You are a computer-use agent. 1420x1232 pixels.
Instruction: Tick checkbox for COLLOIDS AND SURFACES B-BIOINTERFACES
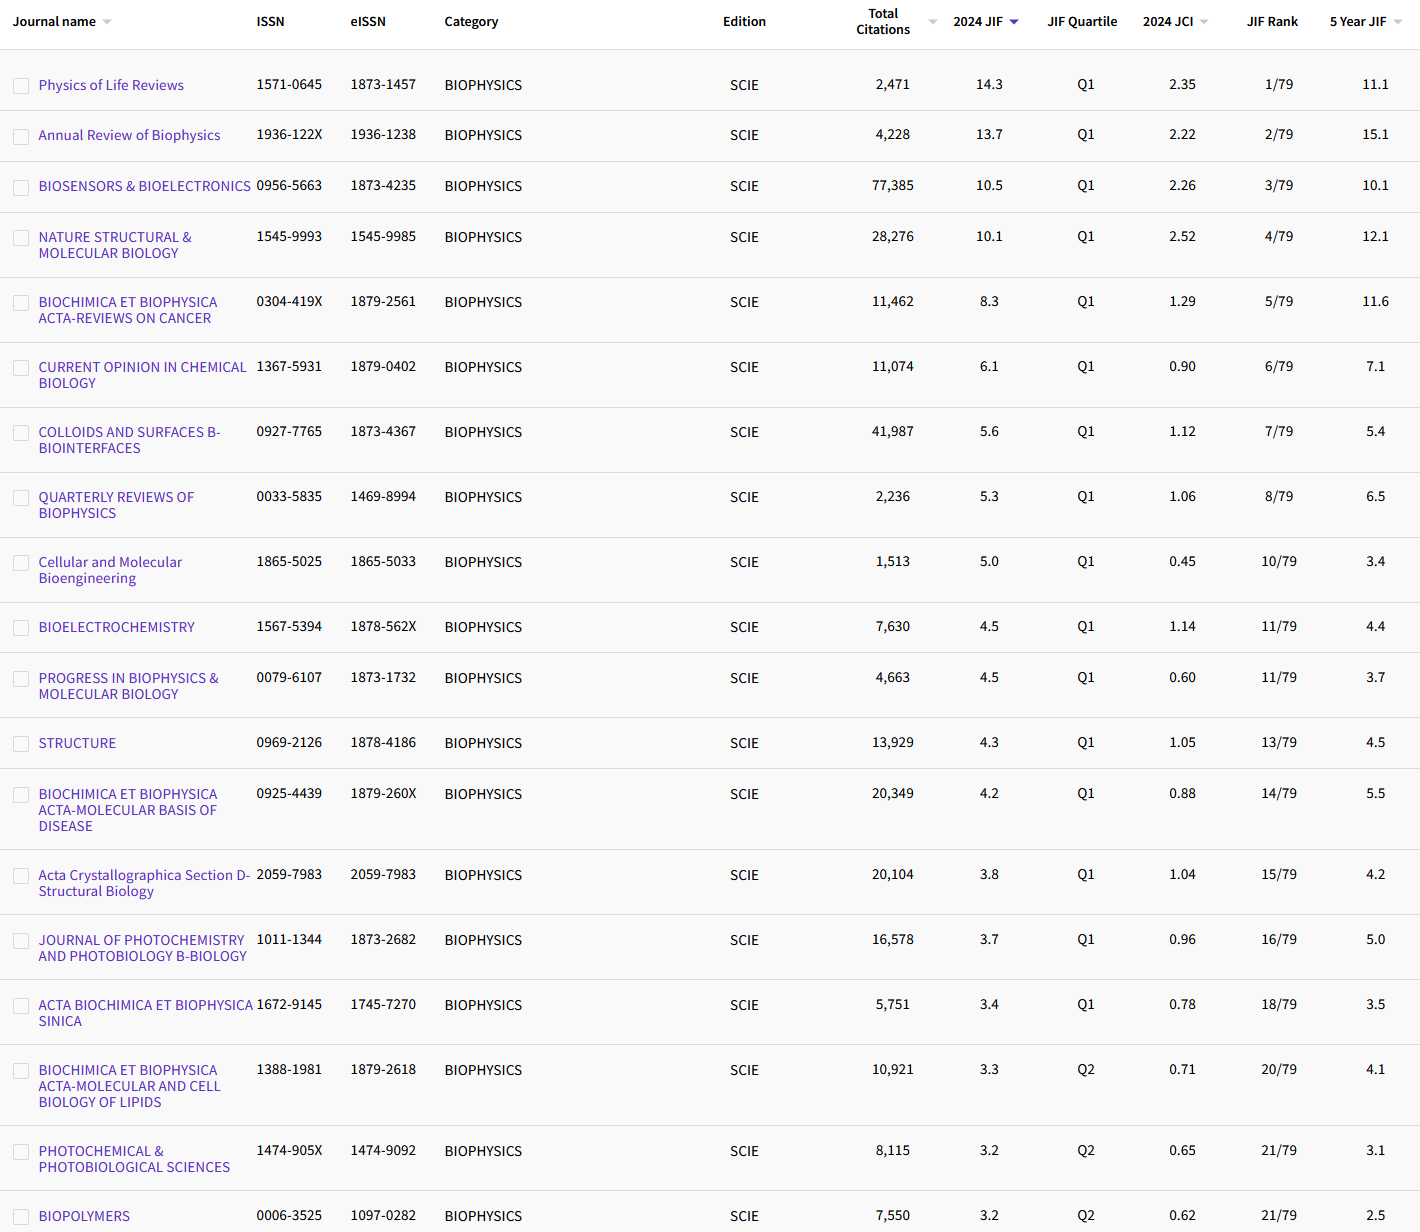(21, 433)
